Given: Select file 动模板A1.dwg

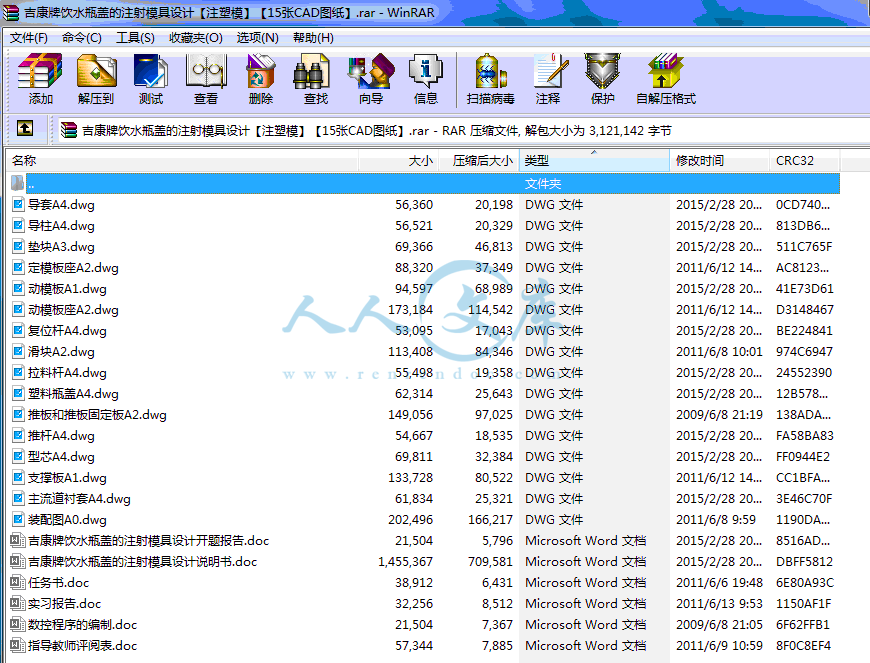Looking at the screenshot, I should 67,289.
